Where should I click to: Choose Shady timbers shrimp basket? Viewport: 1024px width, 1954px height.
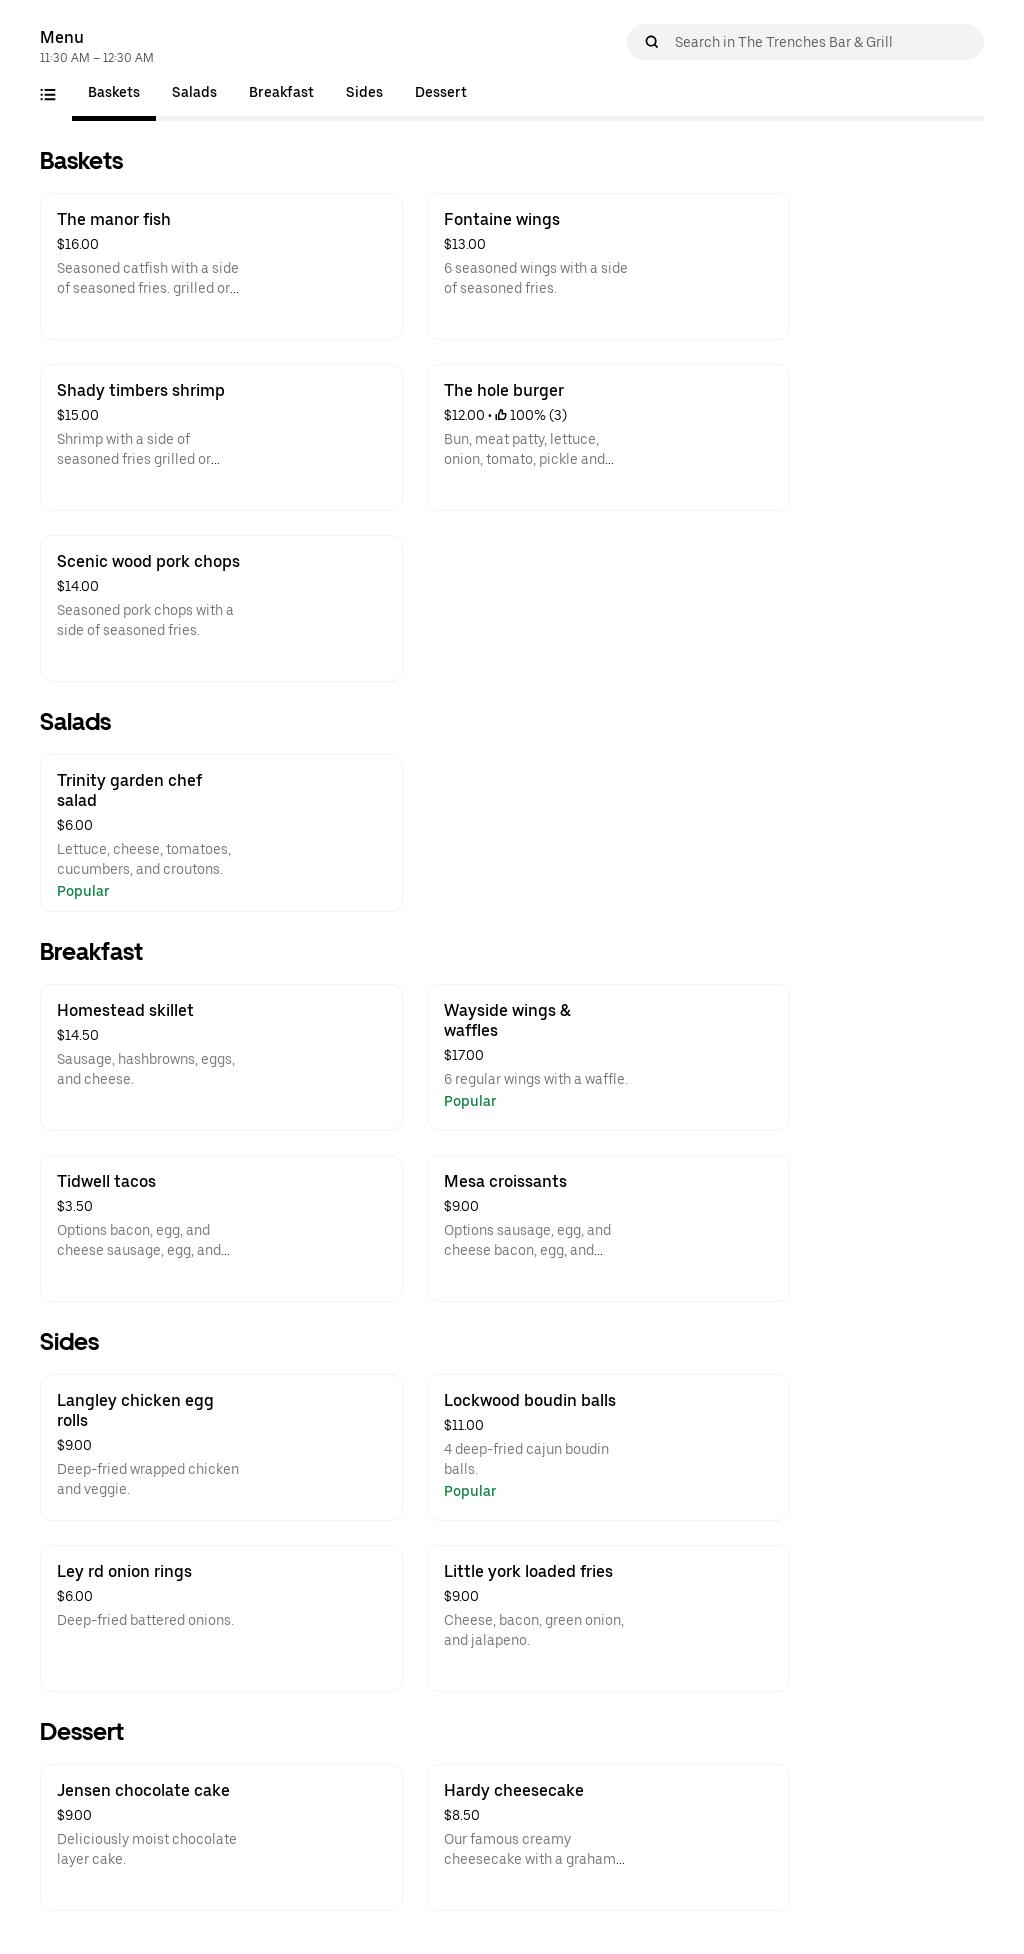[221, 437]
